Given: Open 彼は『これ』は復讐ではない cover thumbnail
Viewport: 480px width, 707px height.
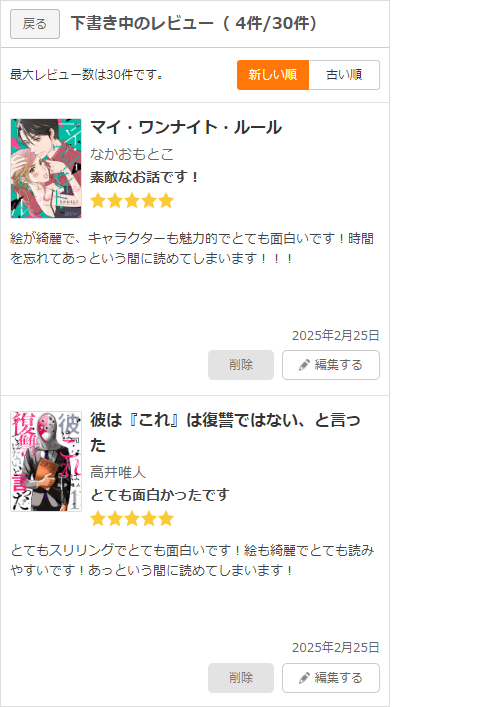Looking at the screenshot, I should pyautogui.click(x=46, y=461).
